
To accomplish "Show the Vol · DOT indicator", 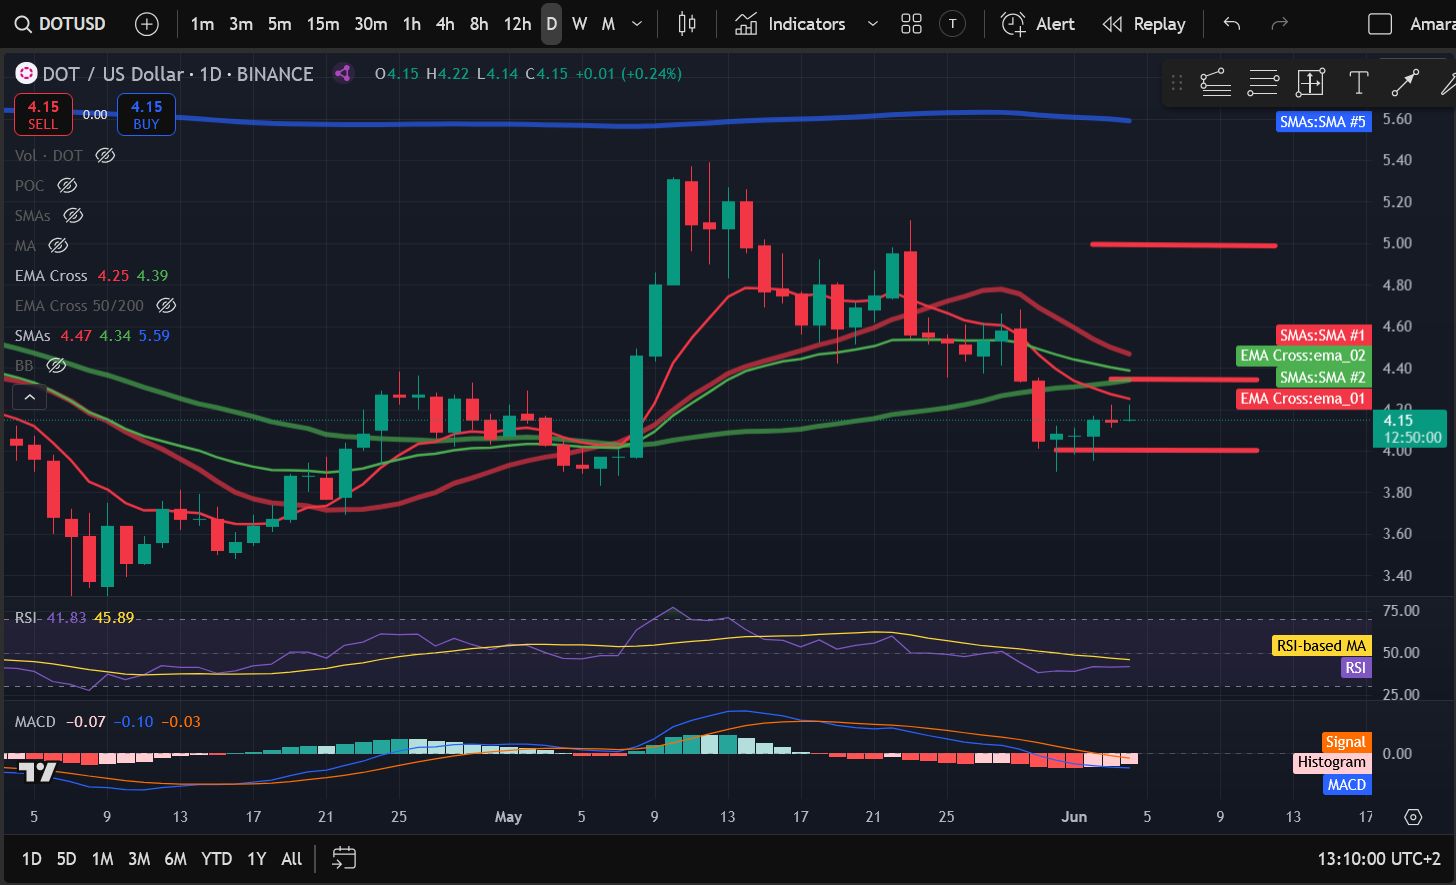I will (105, 156).
